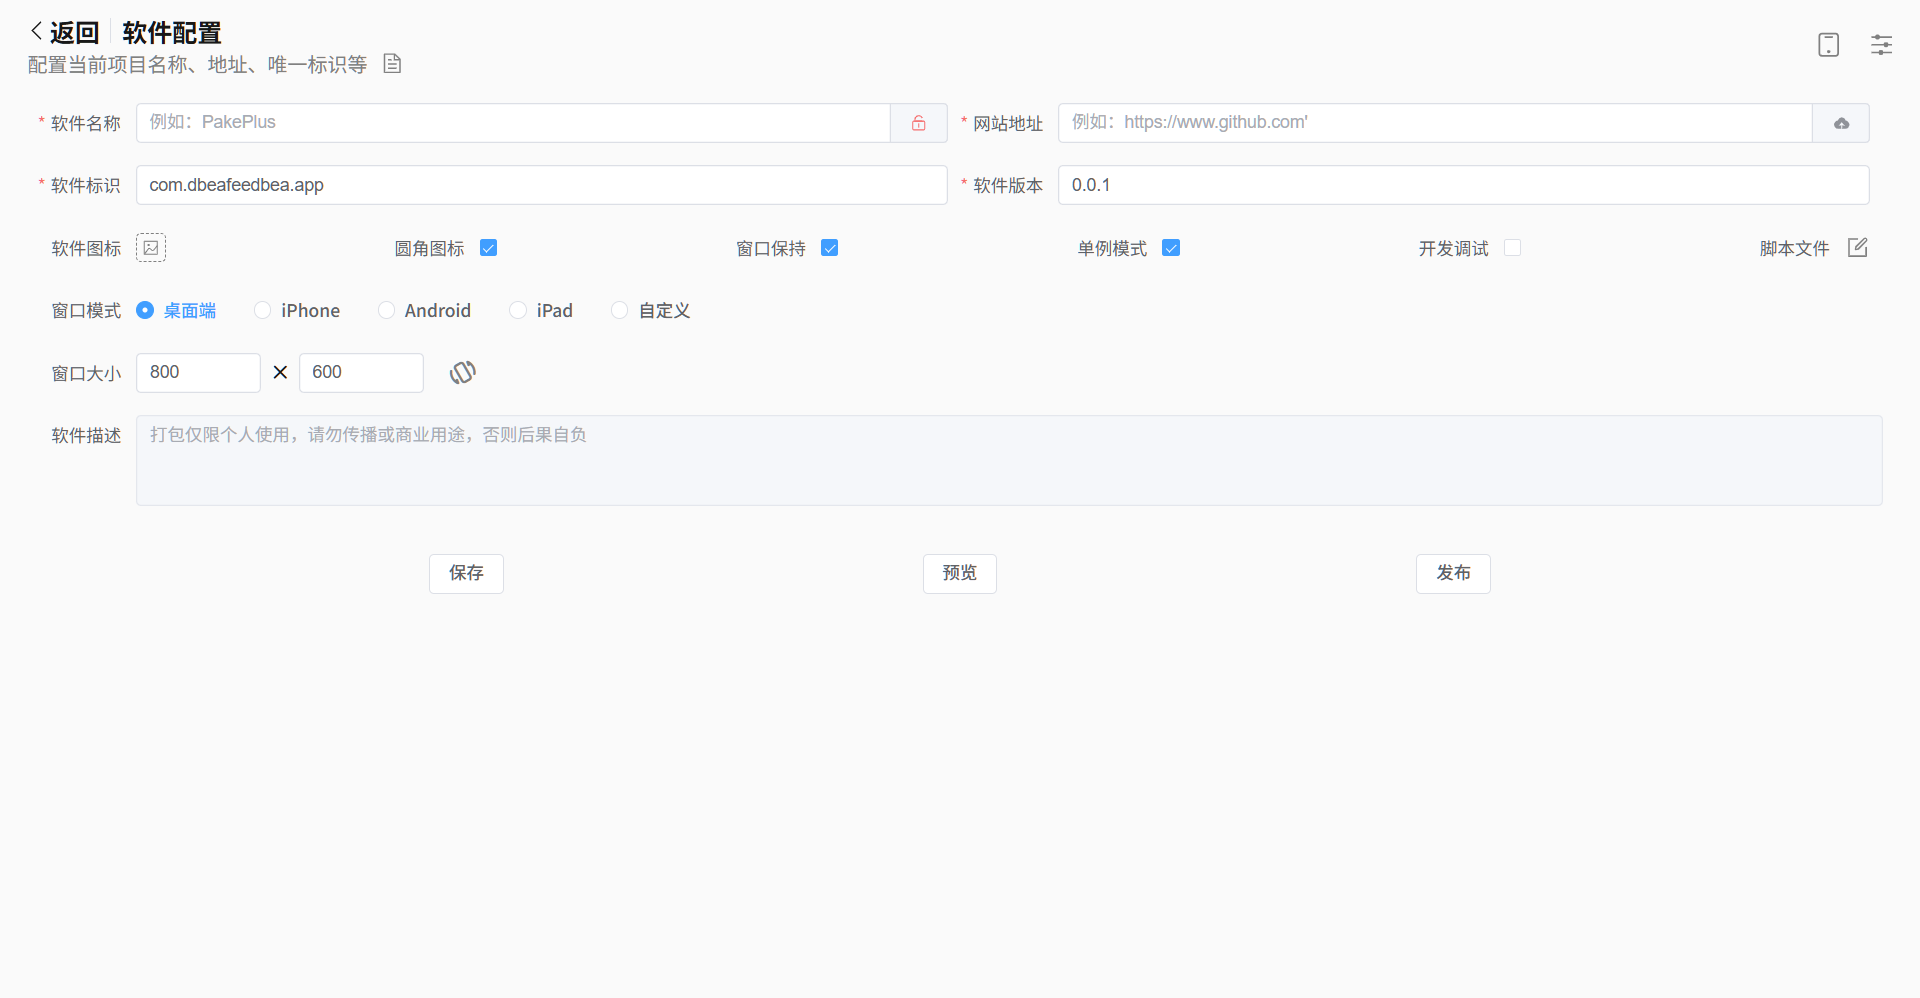Disable the 单例模式 checkbox
The width and height of the screenshot is (1920, 998).
click(1171, 248)
